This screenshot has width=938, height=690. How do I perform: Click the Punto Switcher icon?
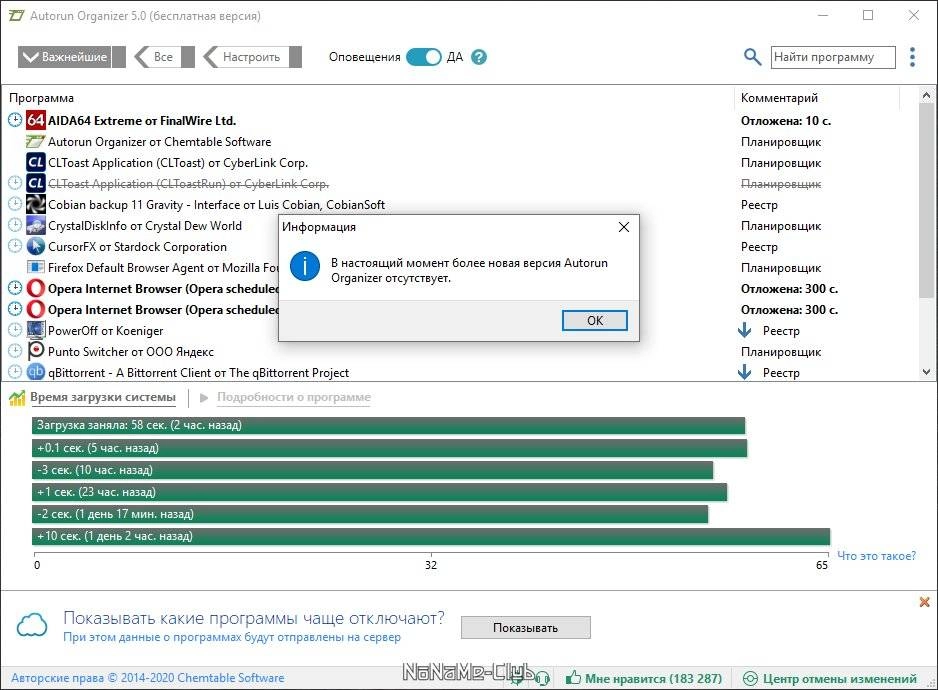(35, 351)
